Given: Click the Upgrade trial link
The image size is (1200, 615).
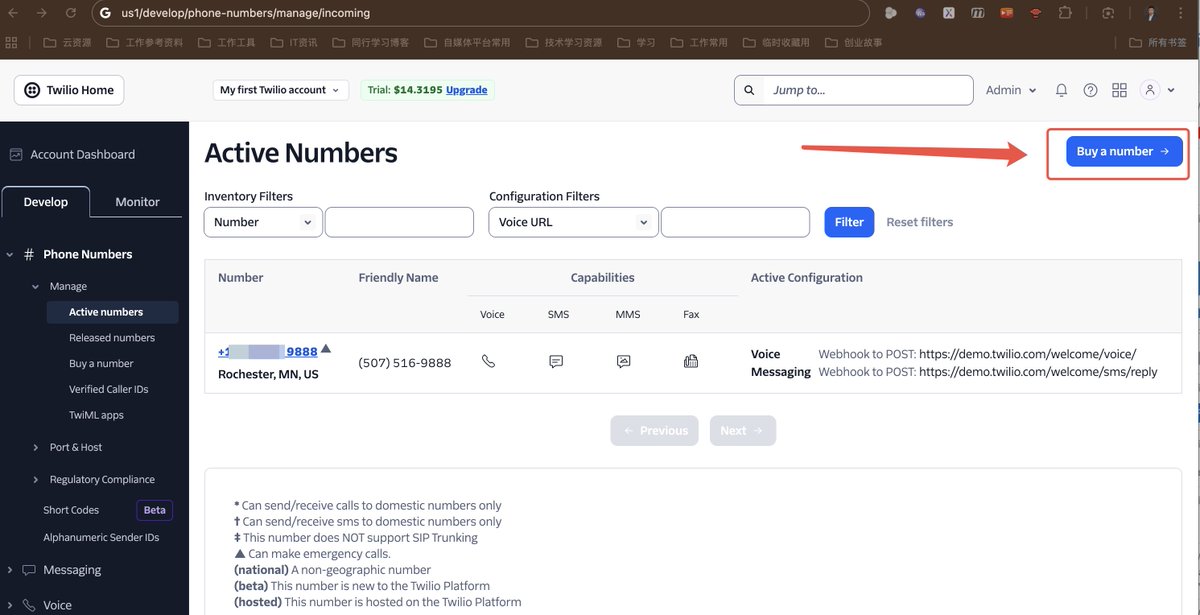Looking at the screenshot, I should click(466, 90).
